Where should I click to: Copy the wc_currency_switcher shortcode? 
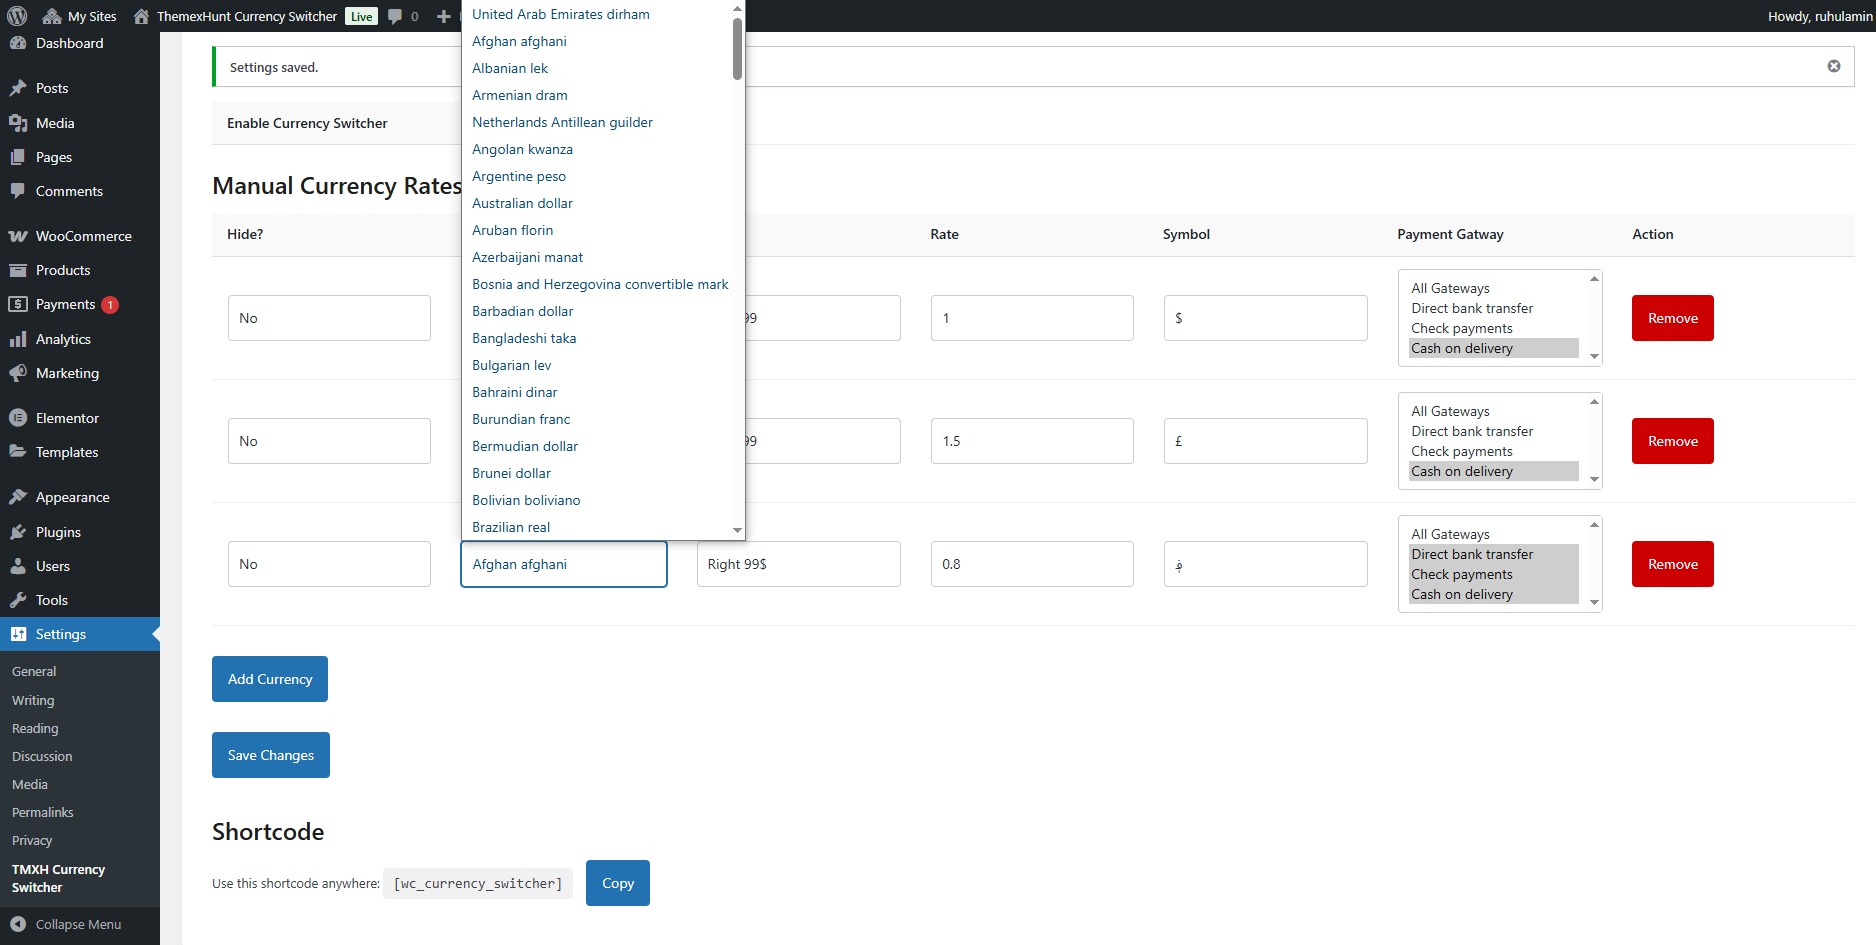click(x=618, y=883)
